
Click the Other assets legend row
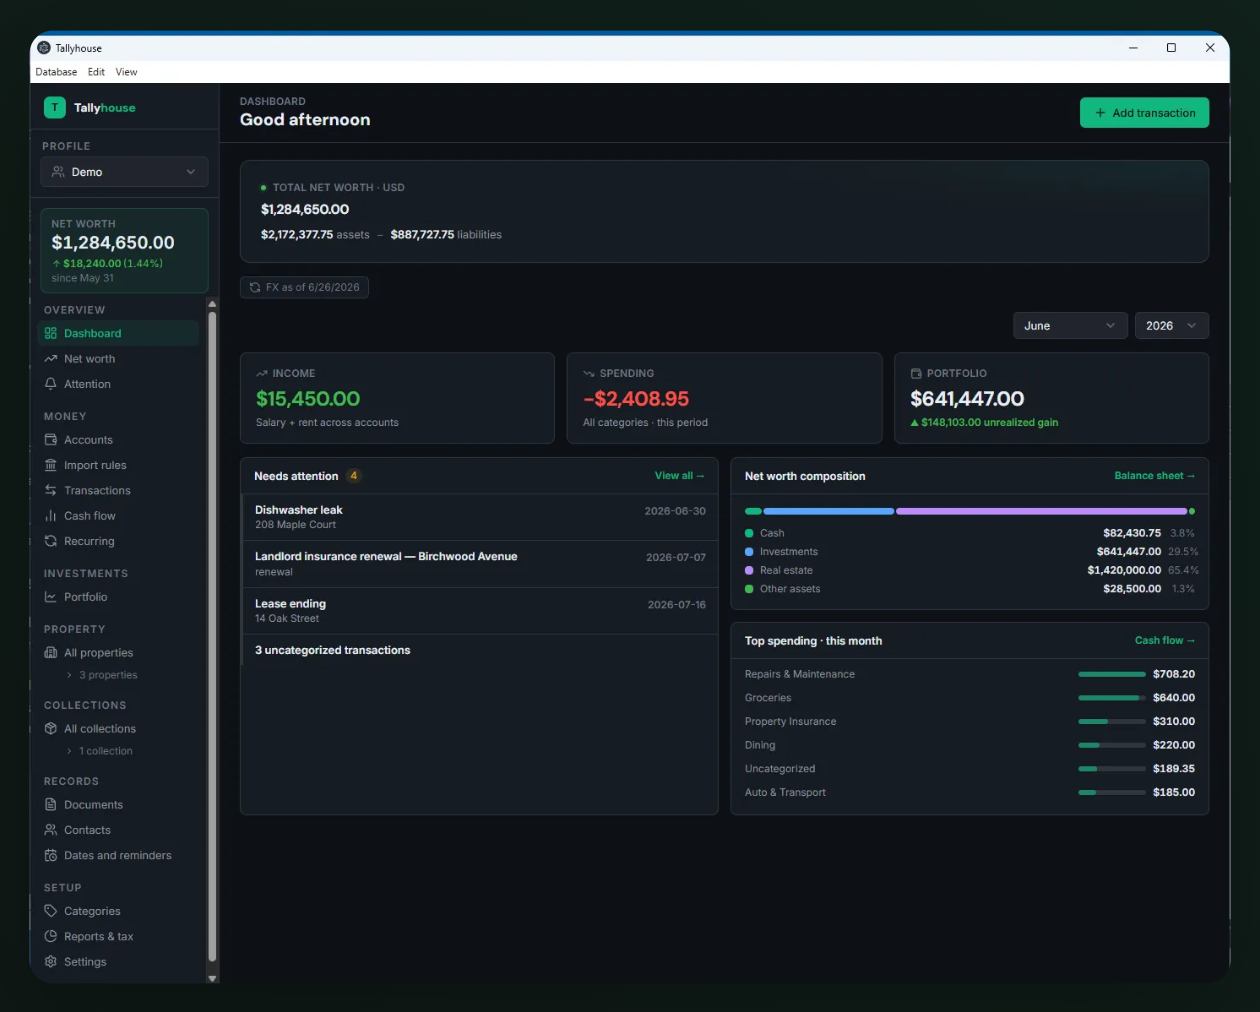tap(970, 590)
